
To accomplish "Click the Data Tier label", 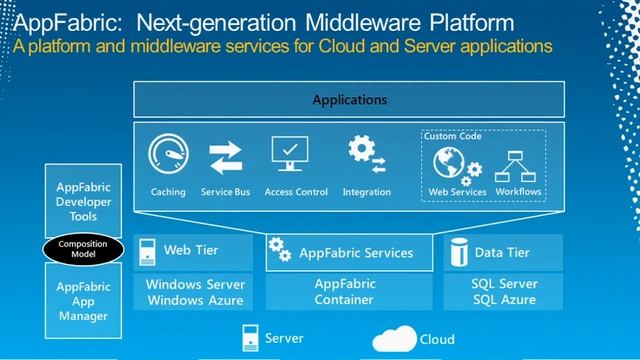I will (x=502, y=253).
